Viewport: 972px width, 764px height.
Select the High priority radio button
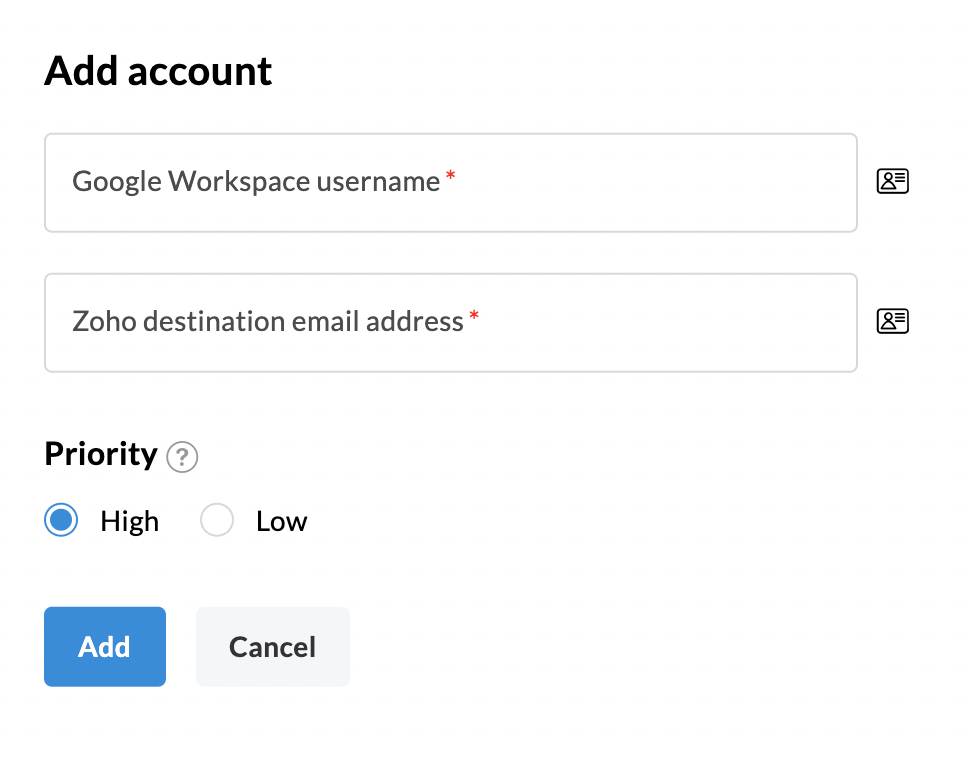pyautogui.click(x=61, y=520)
